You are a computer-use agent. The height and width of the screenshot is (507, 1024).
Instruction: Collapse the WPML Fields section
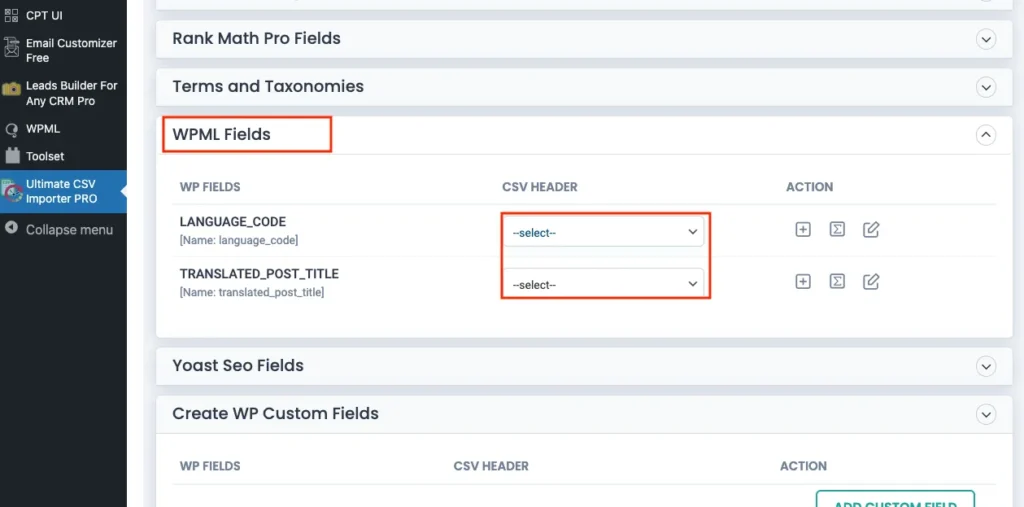pos(986,135)
